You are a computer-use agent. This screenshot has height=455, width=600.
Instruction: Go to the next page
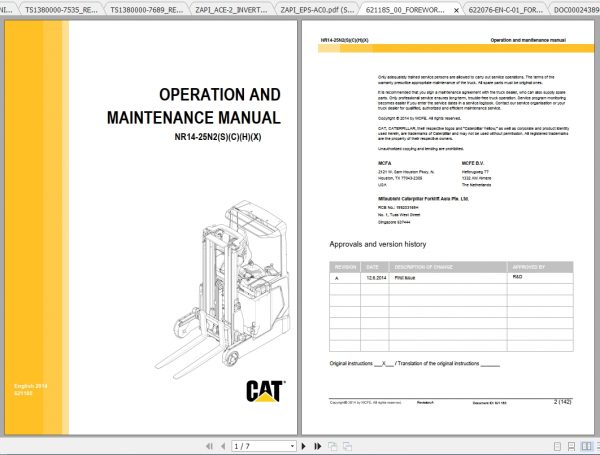[x=303, y=446]
